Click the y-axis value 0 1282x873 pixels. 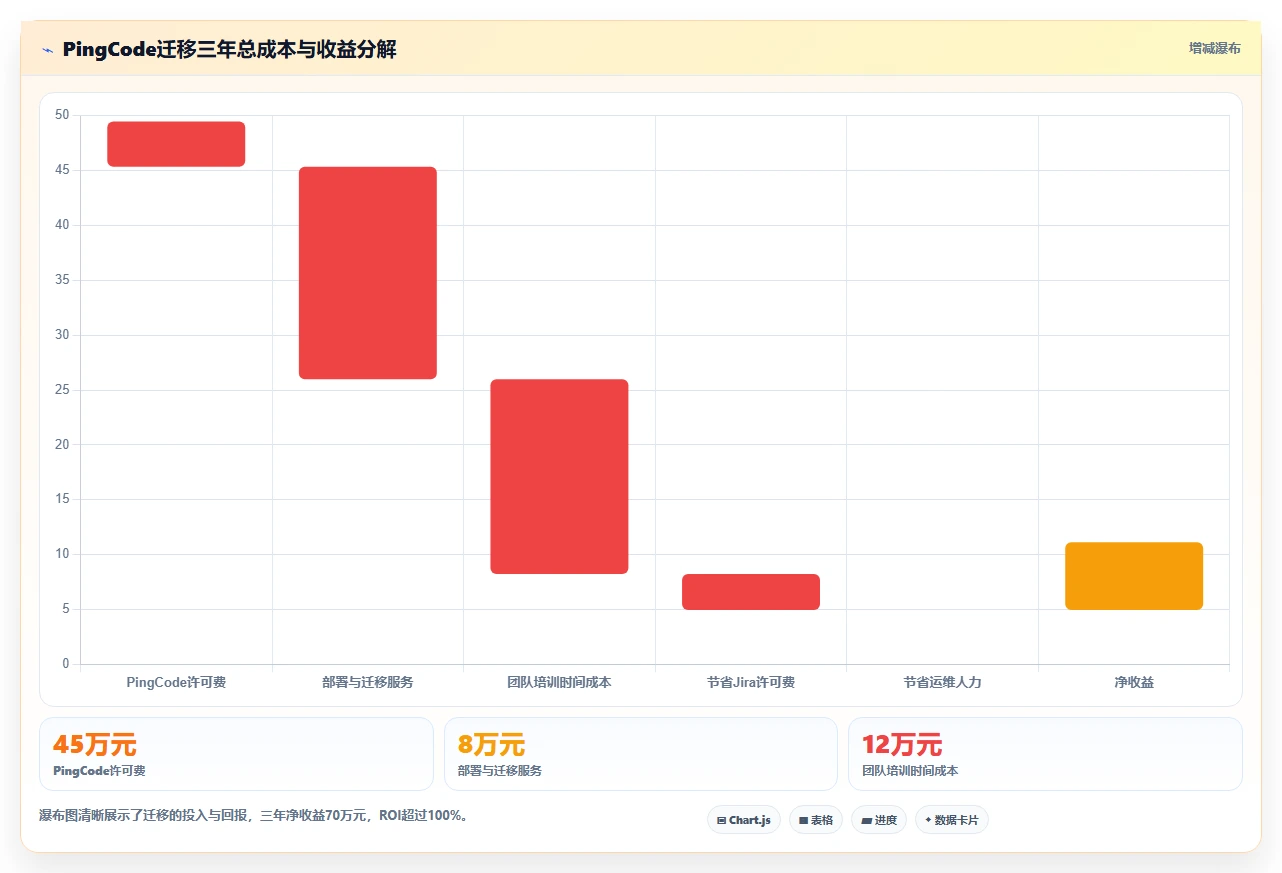(x=66, y=664)
